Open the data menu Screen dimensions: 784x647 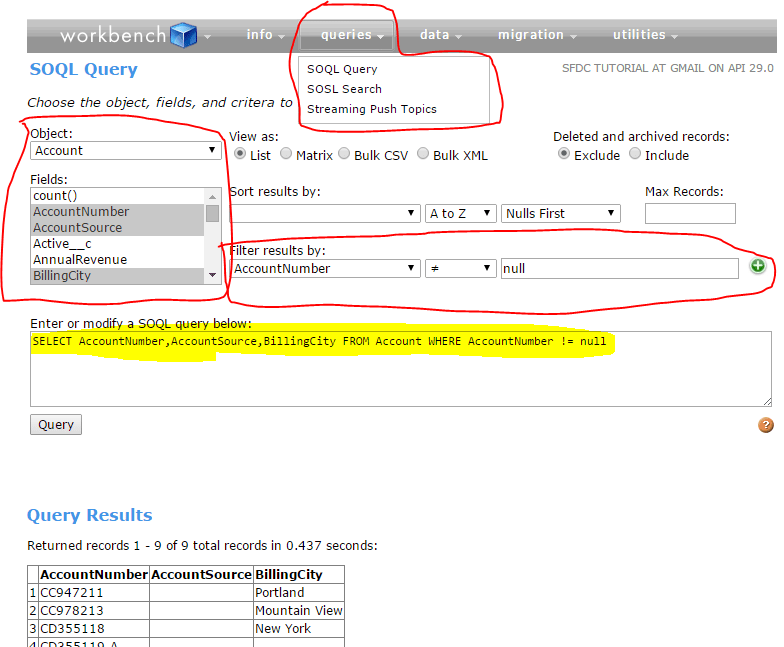pyautogui.click(x=440, y=35)
